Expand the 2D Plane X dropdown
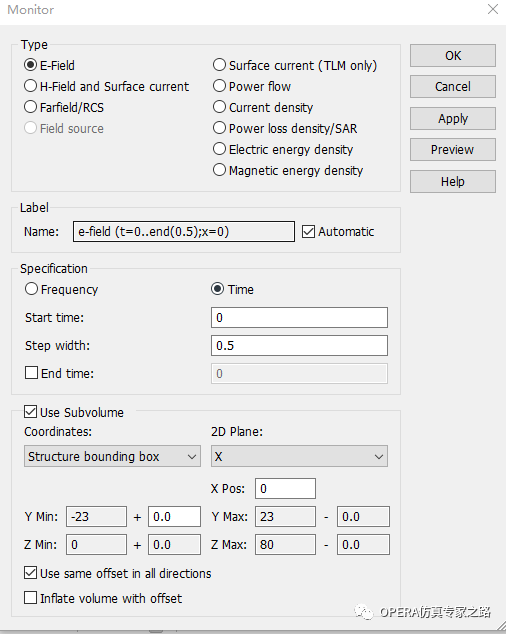Viewport: 506px width, 634px height. 299,456
